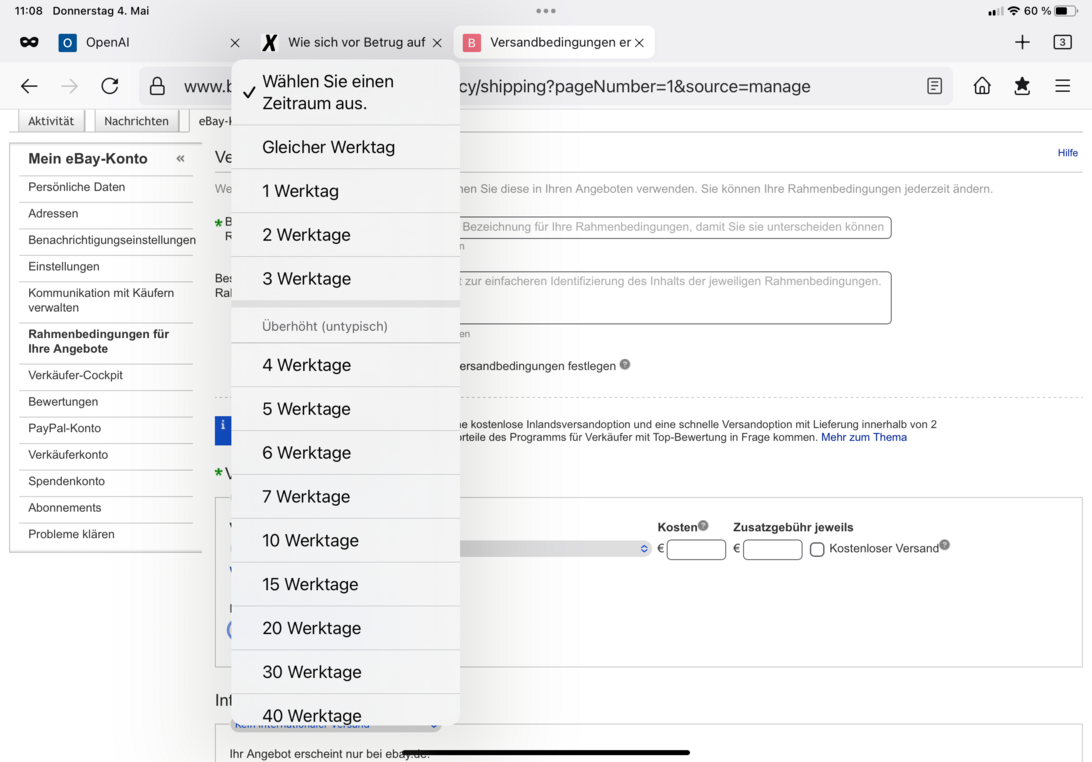Open the reader view icon
The image size is (1092, 762).
point(934,86)
